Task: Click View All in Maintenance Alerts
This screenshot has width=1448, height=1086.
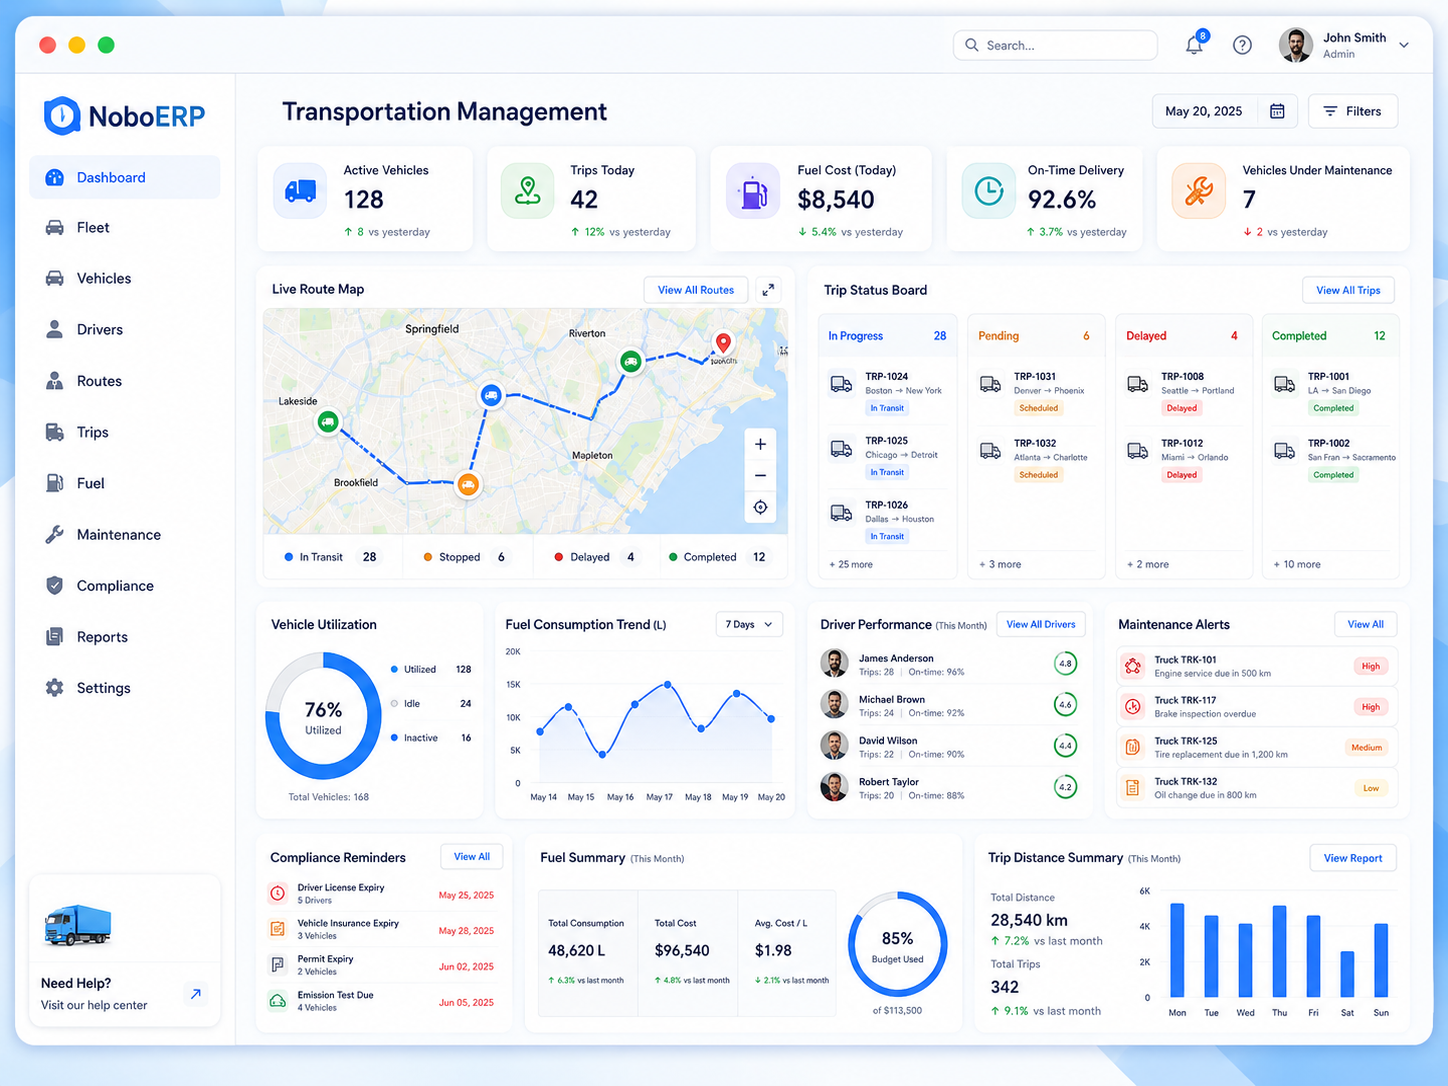Action: (1365, 624)
